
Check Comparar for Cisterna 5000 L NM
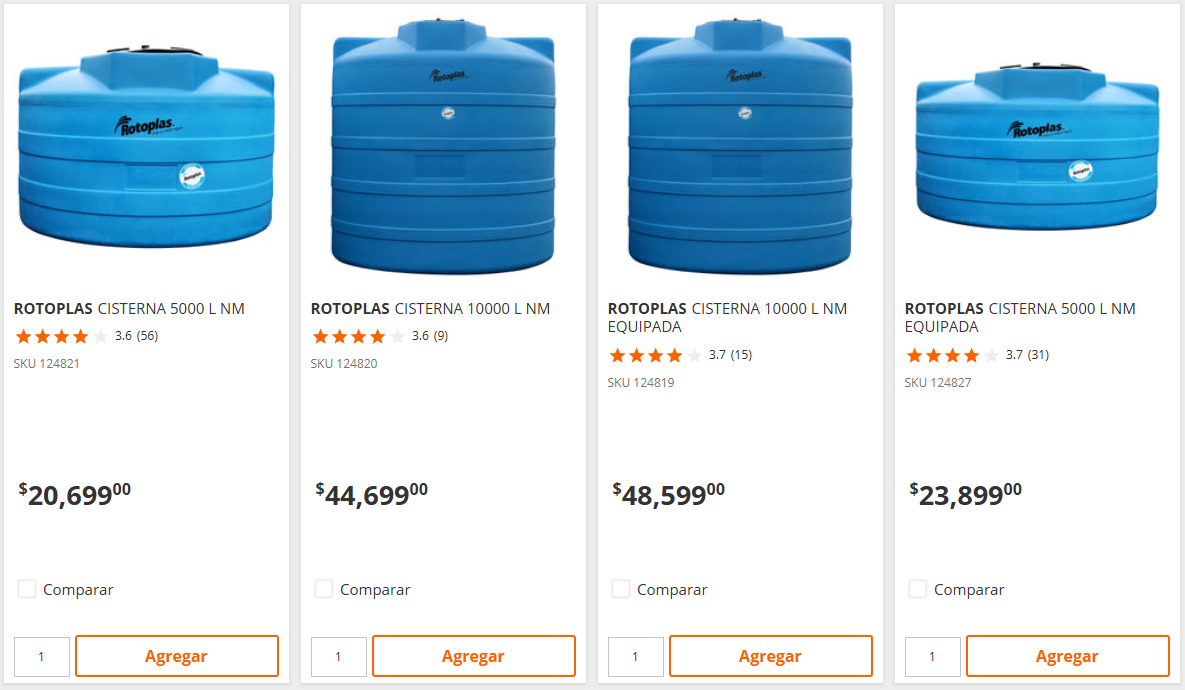coord(27,589)
